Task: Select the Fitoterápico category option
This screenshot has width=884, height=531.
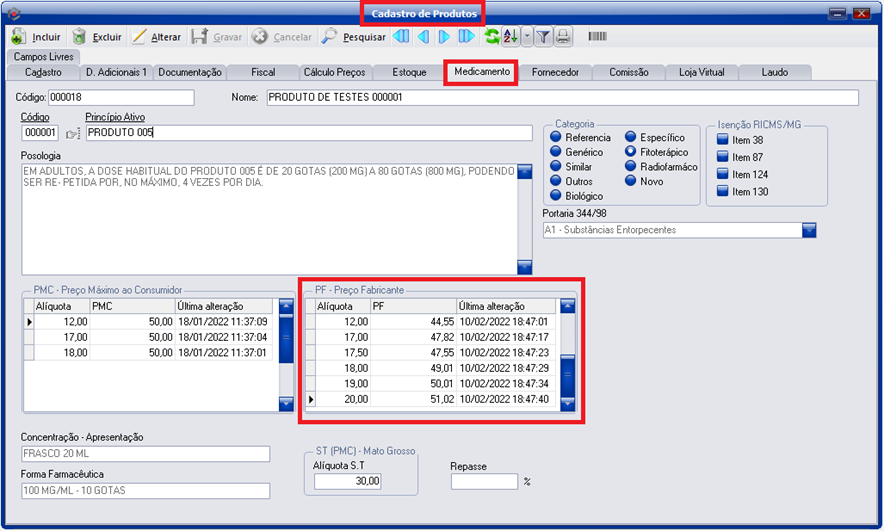Action: coord(631,152)
